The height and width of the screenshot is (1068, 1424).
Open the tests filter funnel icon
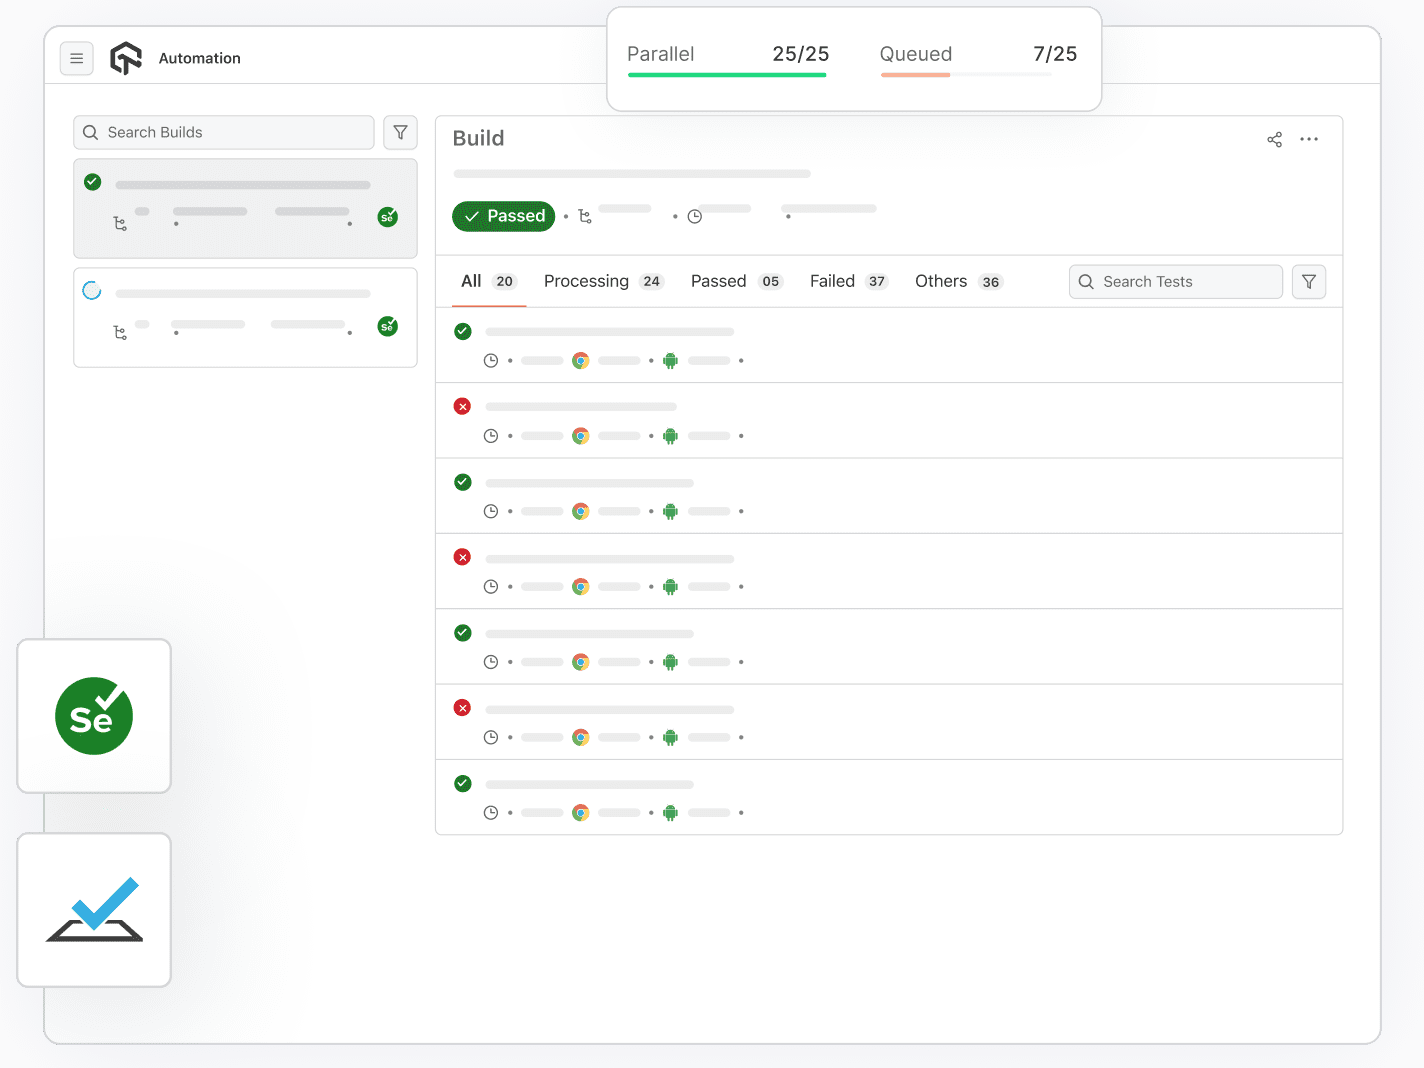coord(1309,282)
